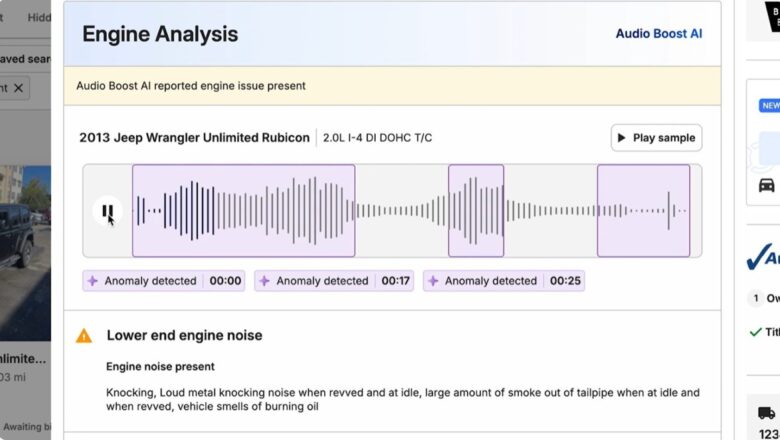Jump to the anomaly detected at 00:25
Image resolution: width=780 pixels, height=440 pixels.
503,281
